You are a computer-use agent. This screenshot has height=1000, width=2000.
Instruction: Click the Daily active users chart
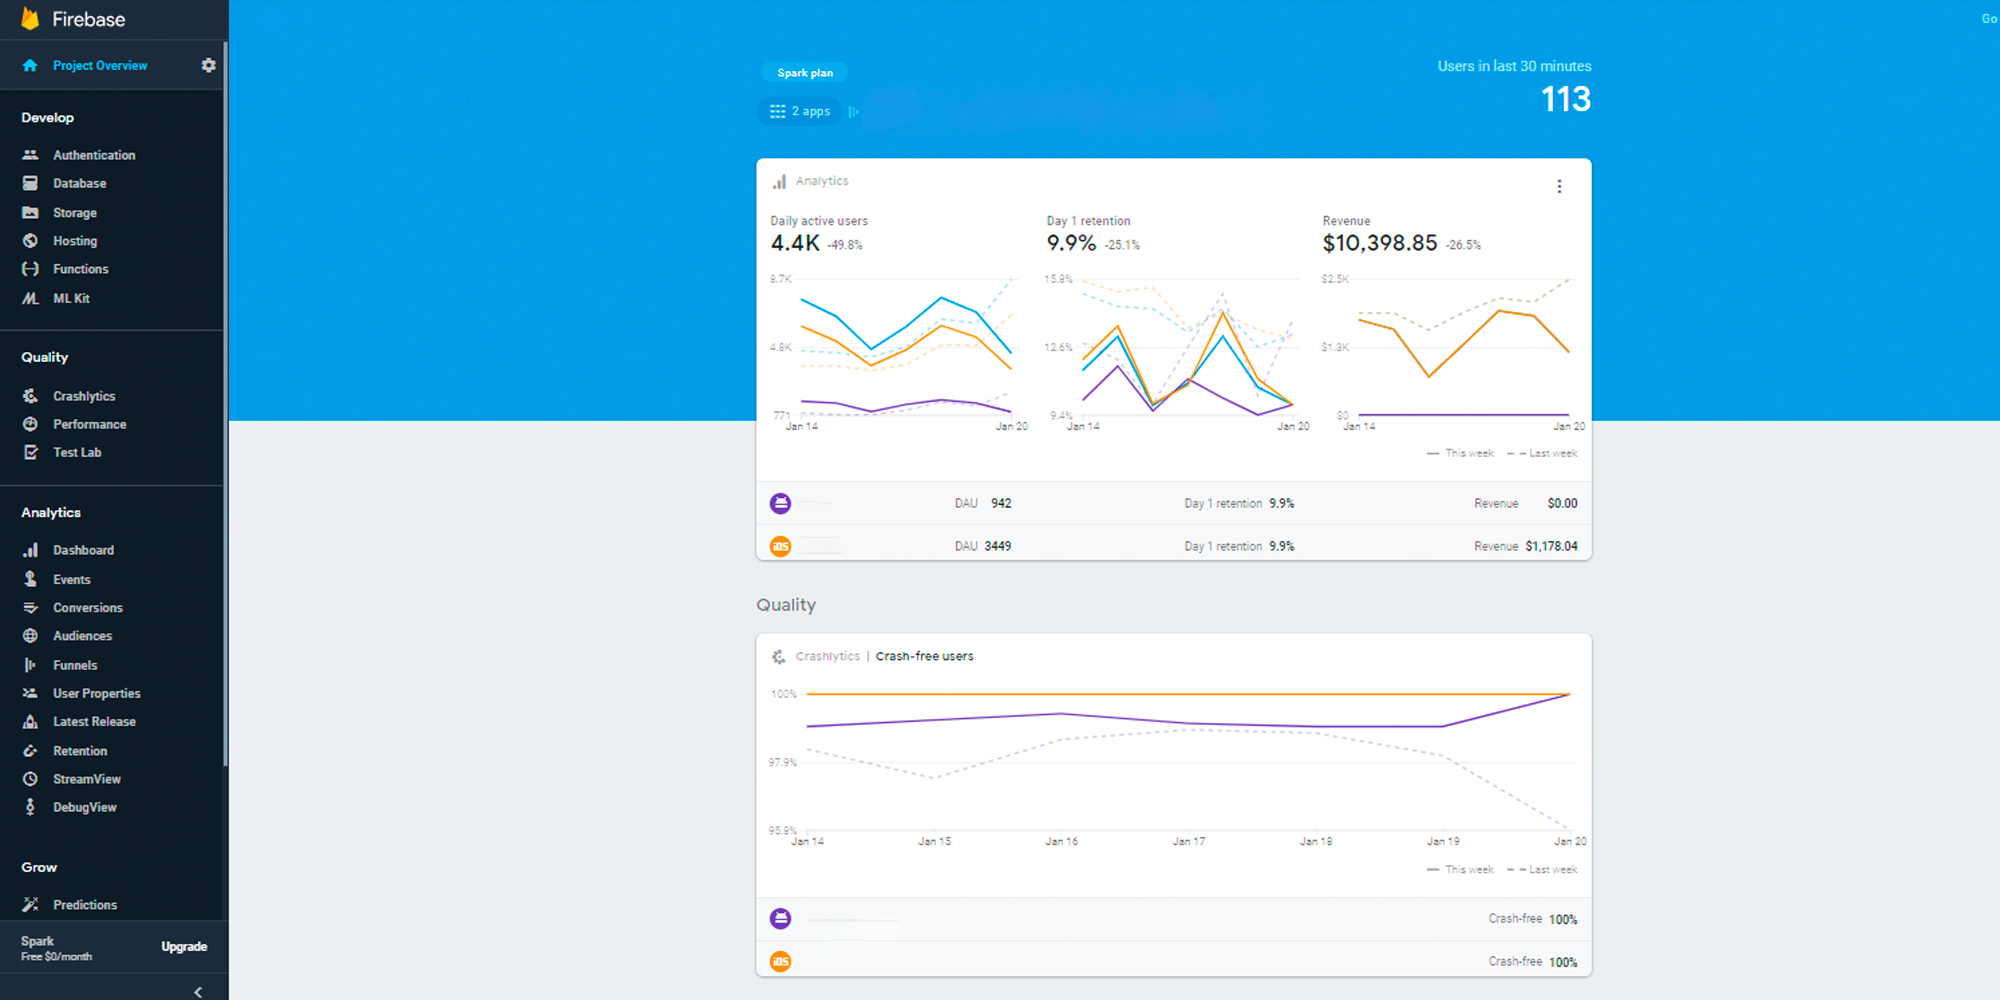coord(897,350)
